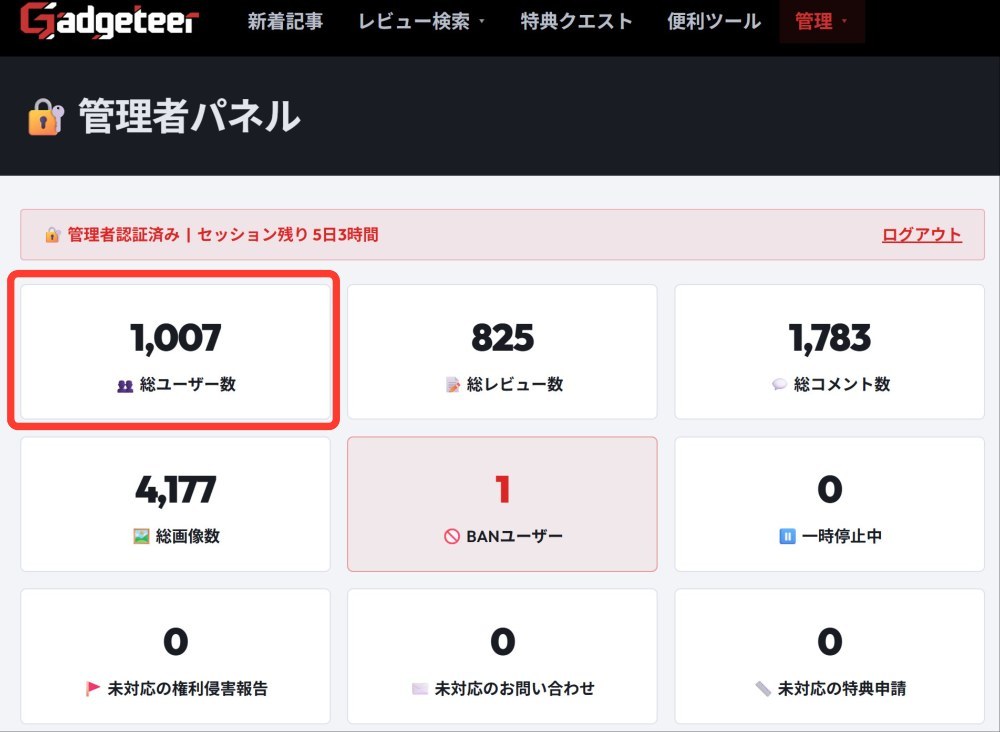Screen dimensions: 1000x732
Task: Open the BANユーザー card
Action: tap(502, 504)
